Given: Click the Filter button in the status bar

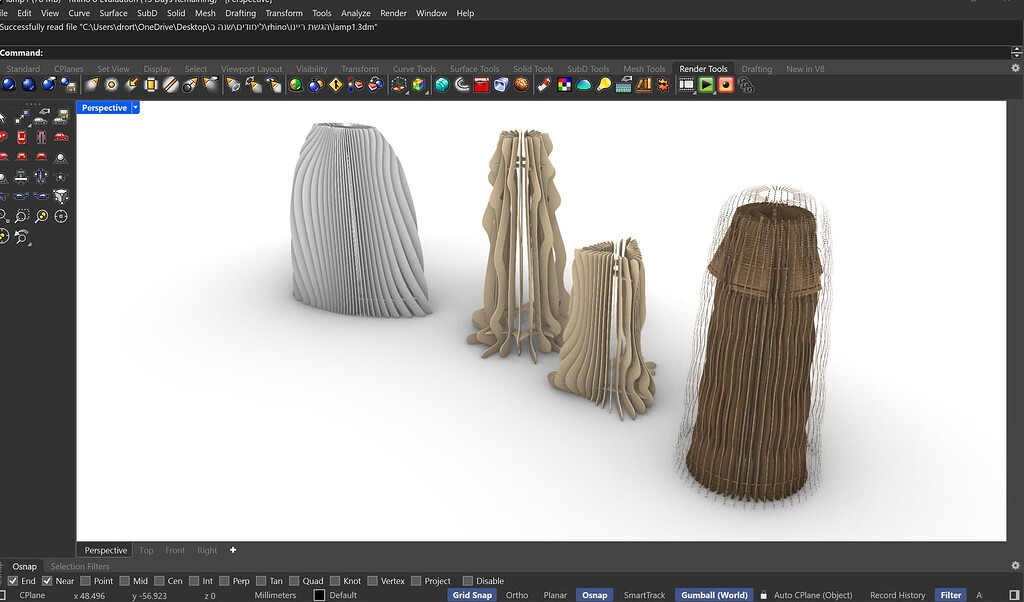Looking at the screenshot, I should pyautogui.click(x=950, y=595).
